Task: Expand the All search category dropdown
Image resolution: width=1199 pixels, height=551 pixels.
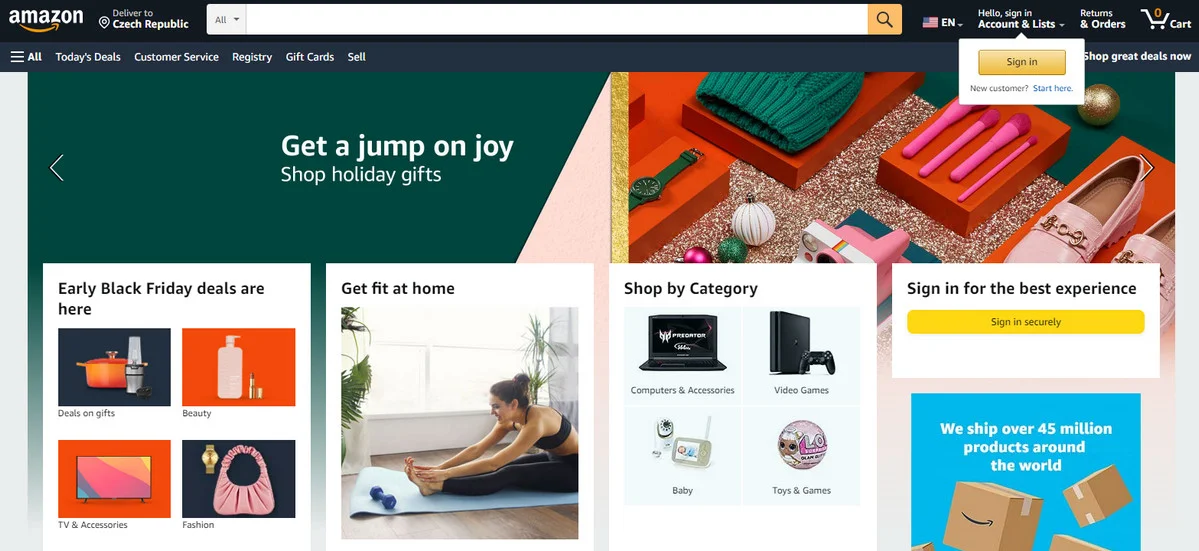Action: pyautogui.click(x=226, y=19)
